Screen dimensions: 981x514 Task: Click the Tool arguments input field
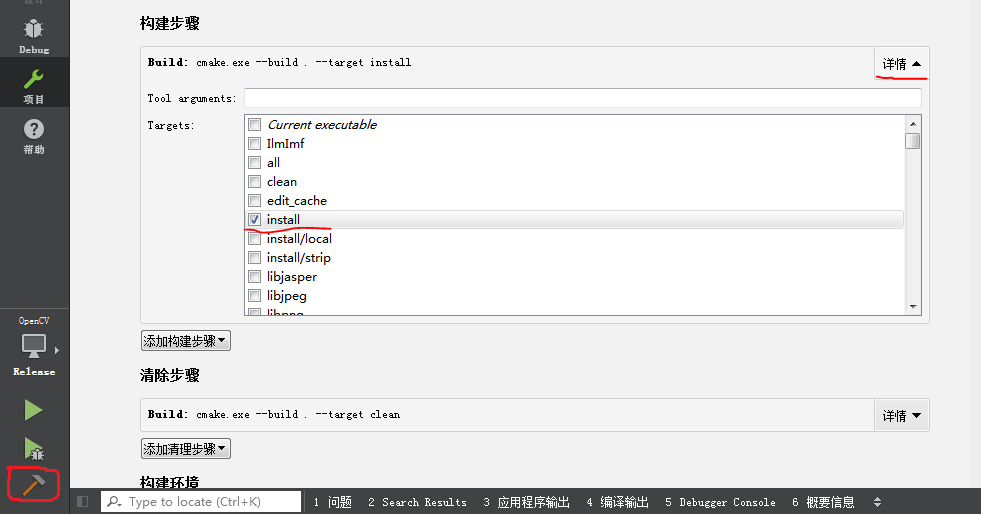tap(582, 98)
